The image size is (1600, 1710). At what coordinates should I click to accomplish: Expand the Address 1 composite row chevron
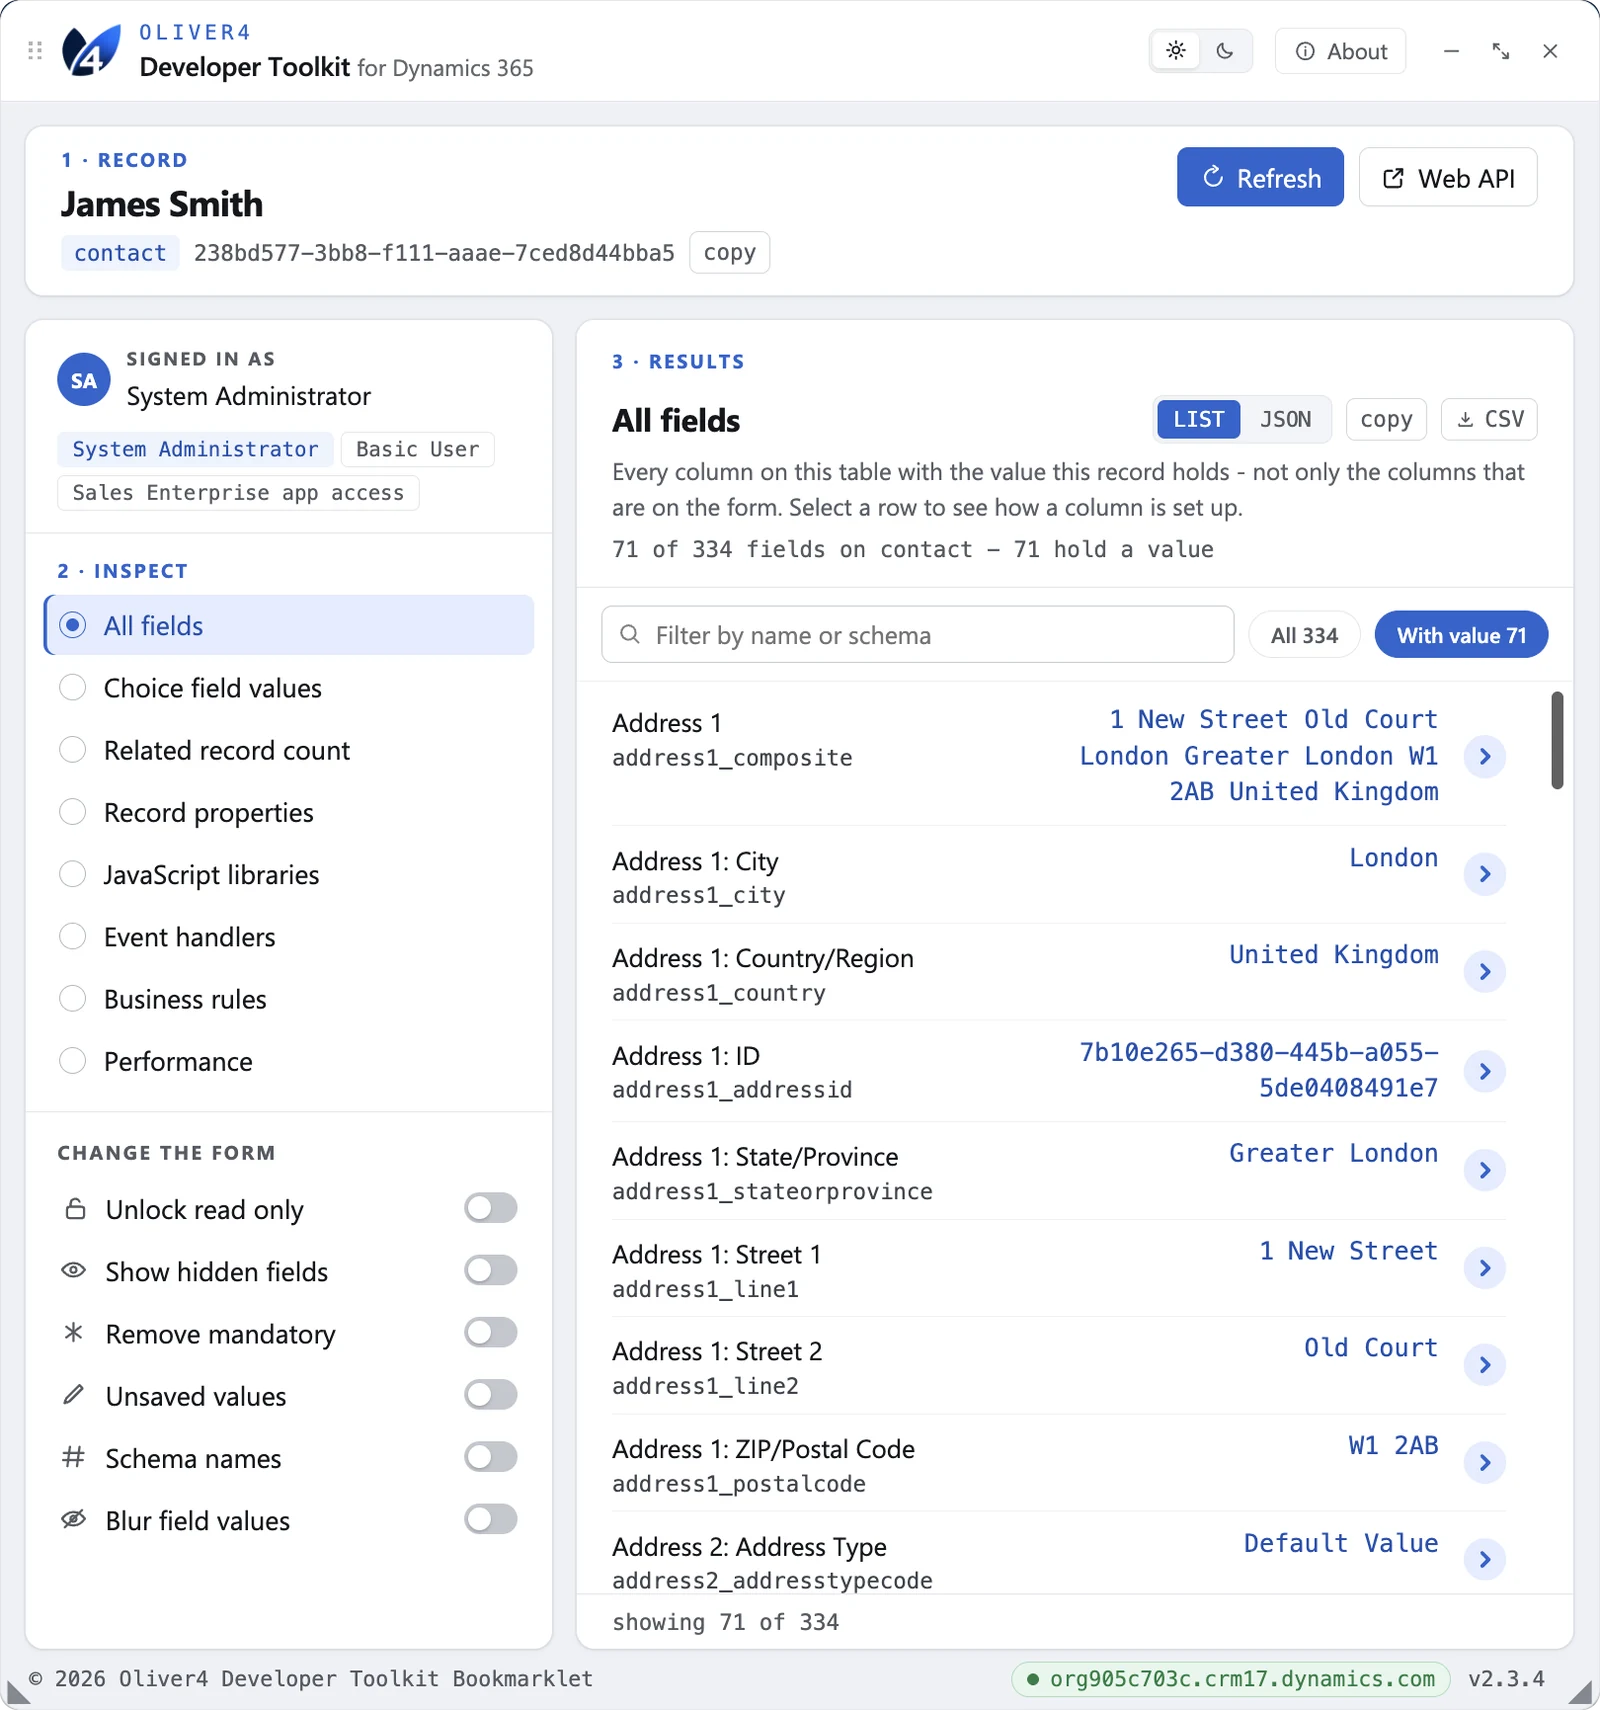click(x=1485, y=756)
